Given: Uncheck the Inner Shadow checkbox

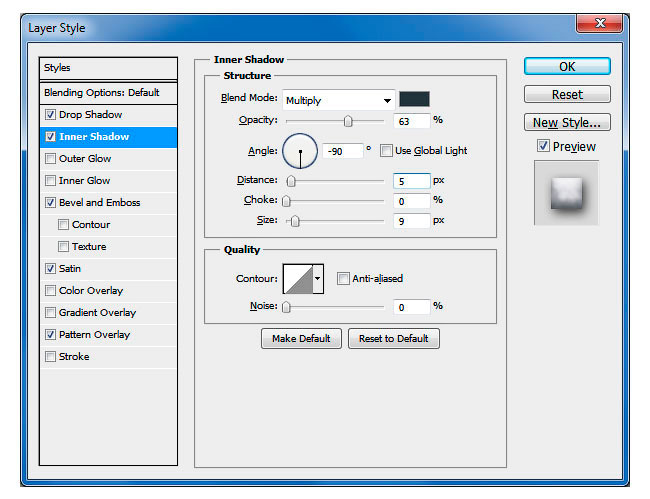Looking at the screenshot, I should (x=50, y=136).
